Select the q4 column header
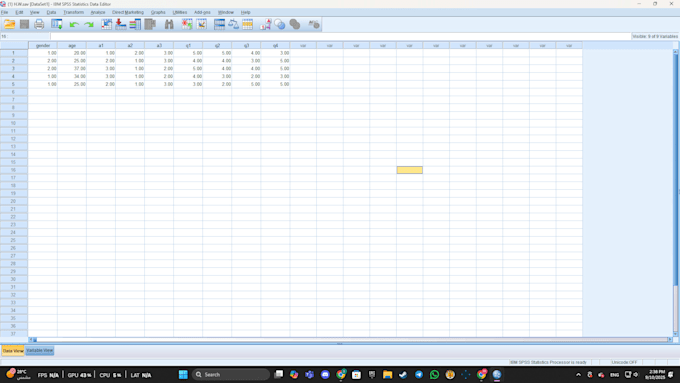680x383 pixels. tap(275, 46)
